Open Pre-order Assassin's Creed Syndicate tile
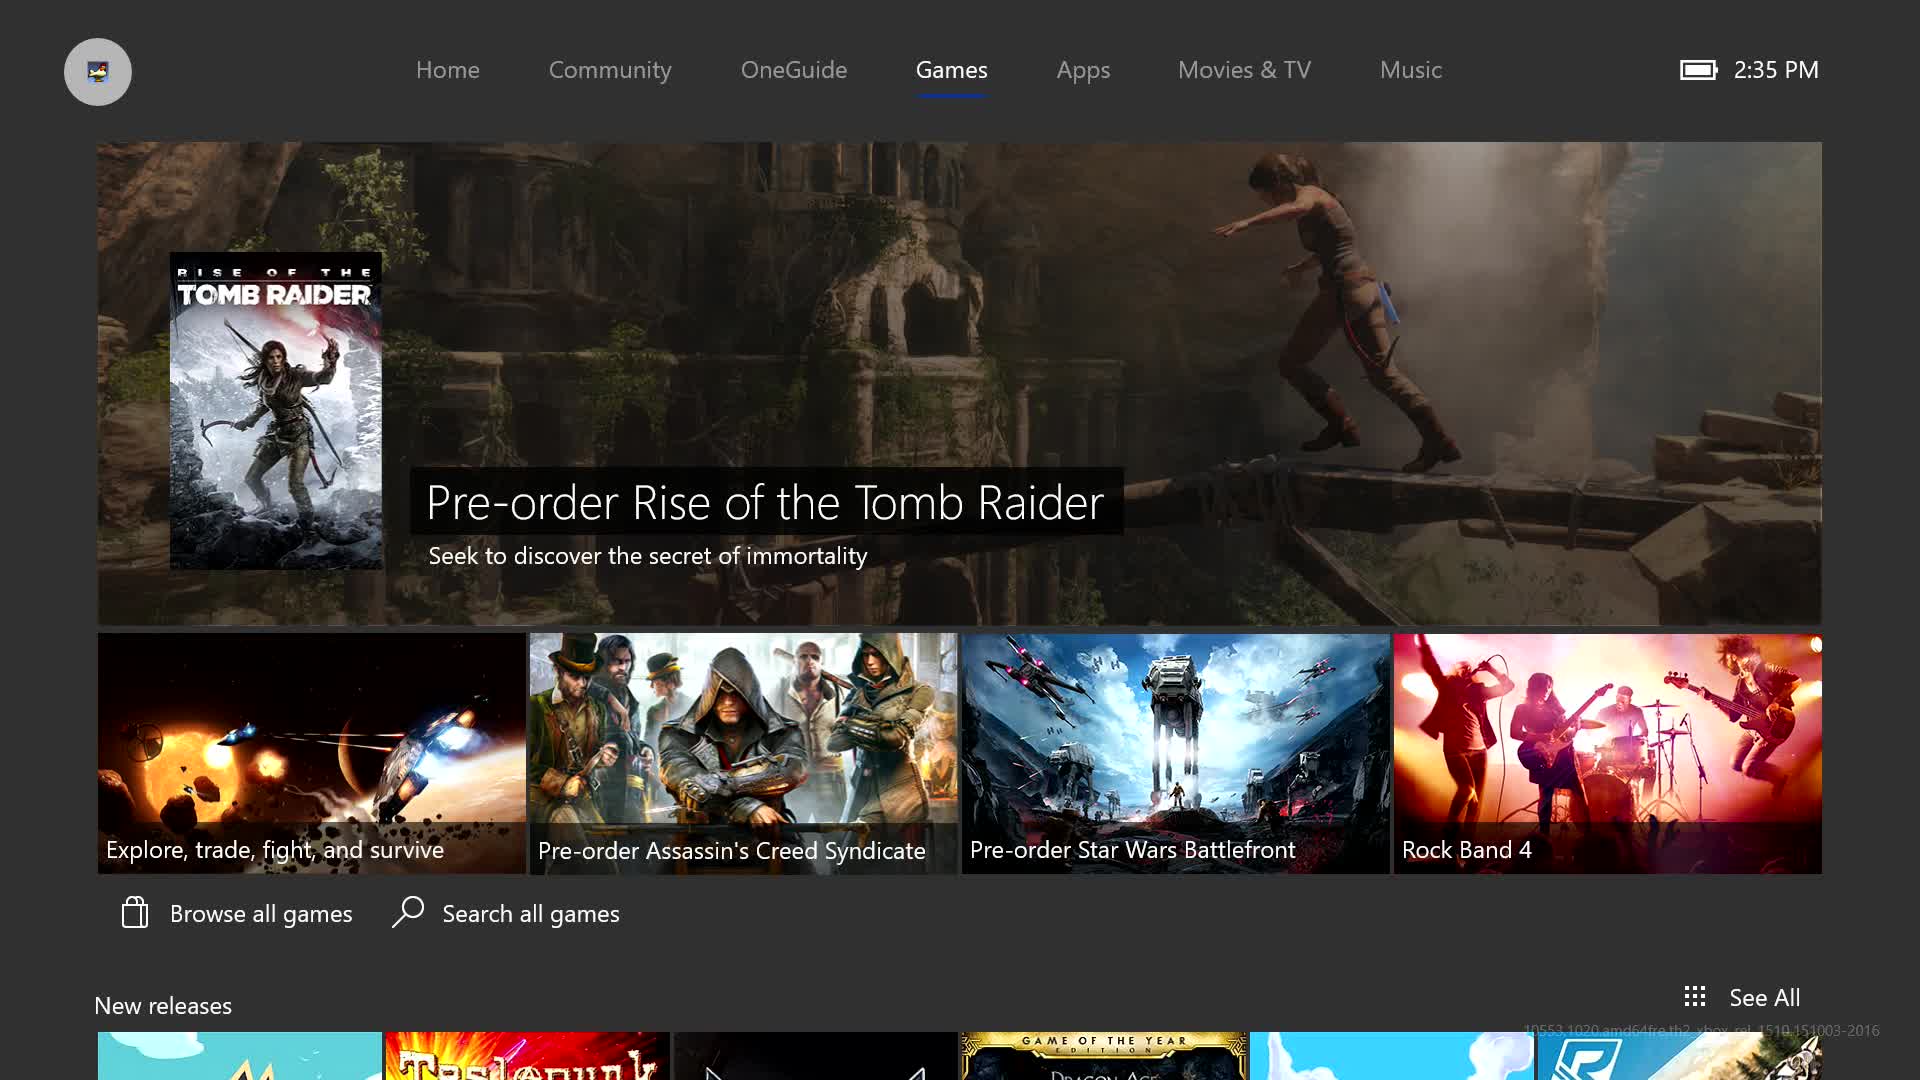The width and height of the screenshot is (1920, 1080). pyautogui.click(x=743, y=753)
